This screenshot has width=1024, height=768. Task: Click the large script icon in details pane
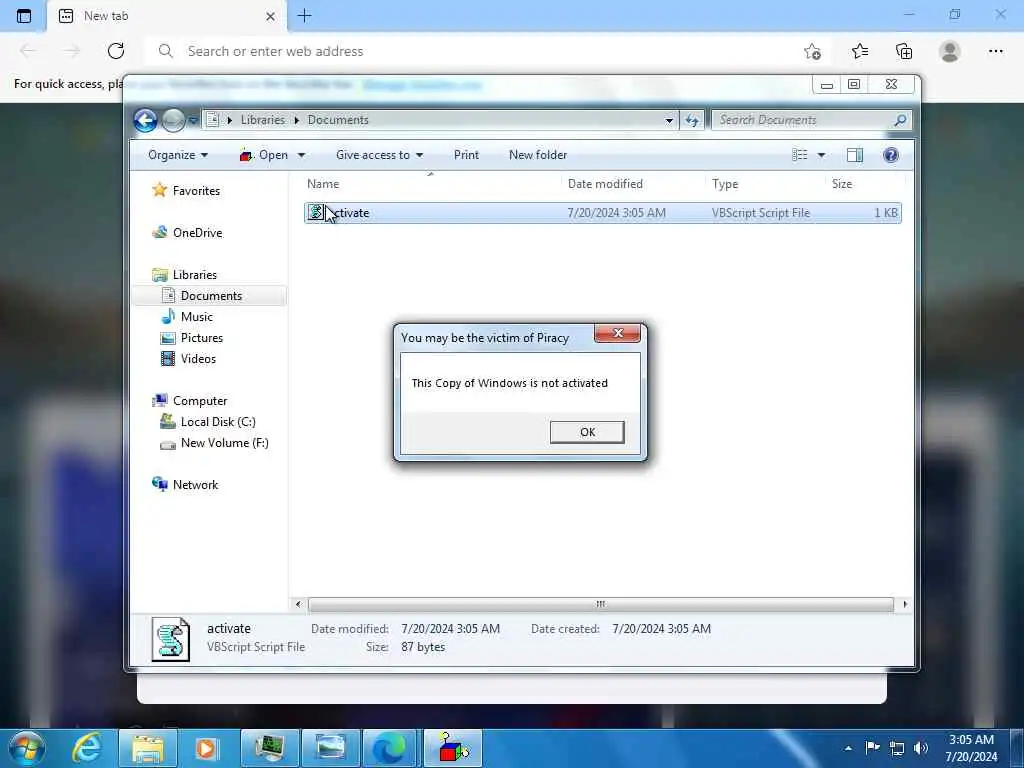click(x=170, y=639)
